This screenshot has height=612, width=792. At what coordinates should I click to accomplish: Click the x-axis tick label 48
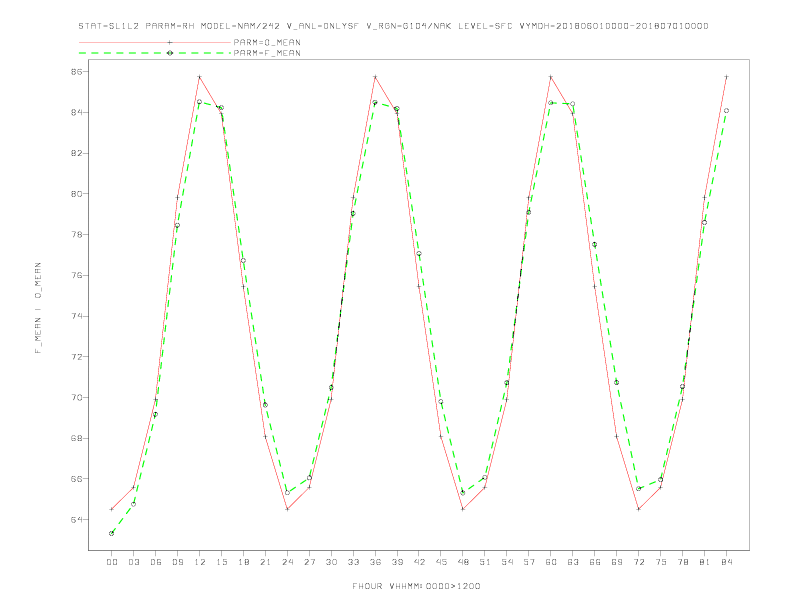(x=463, y=562)
